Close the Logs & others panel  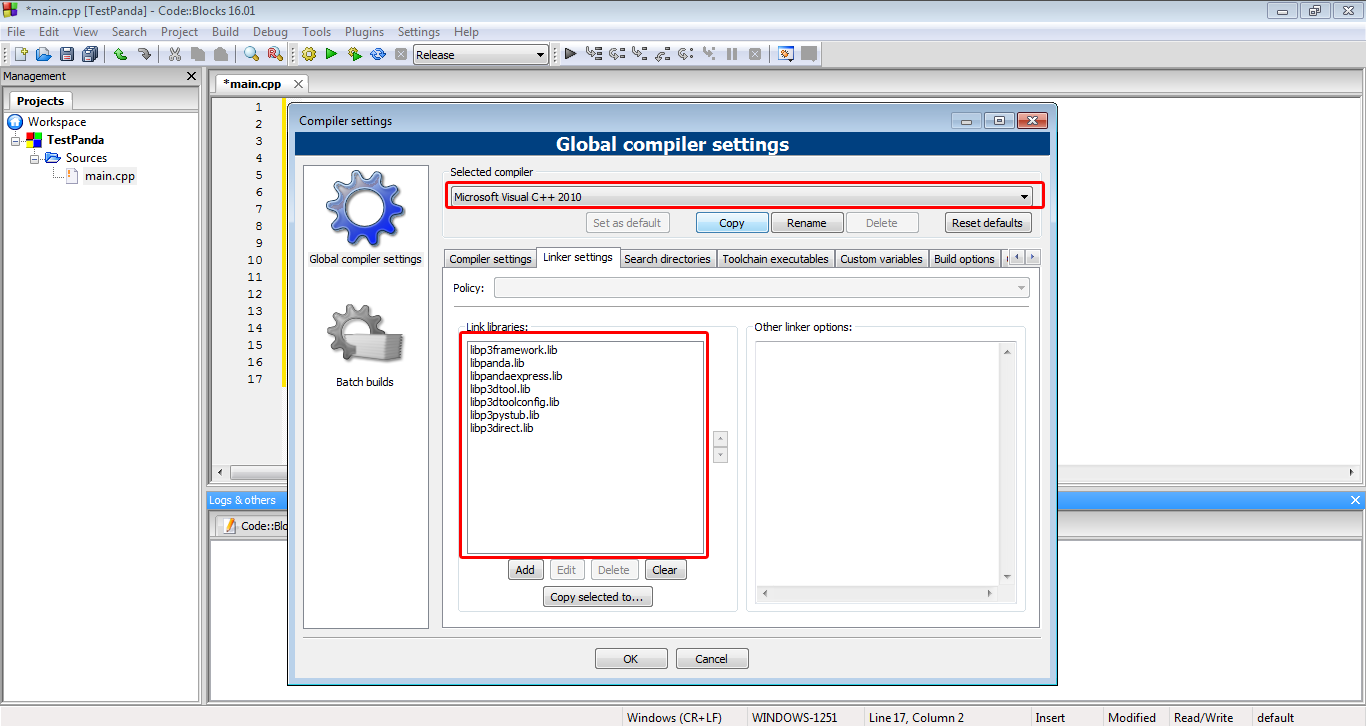pyautogui.click(x=1356, y=500)
